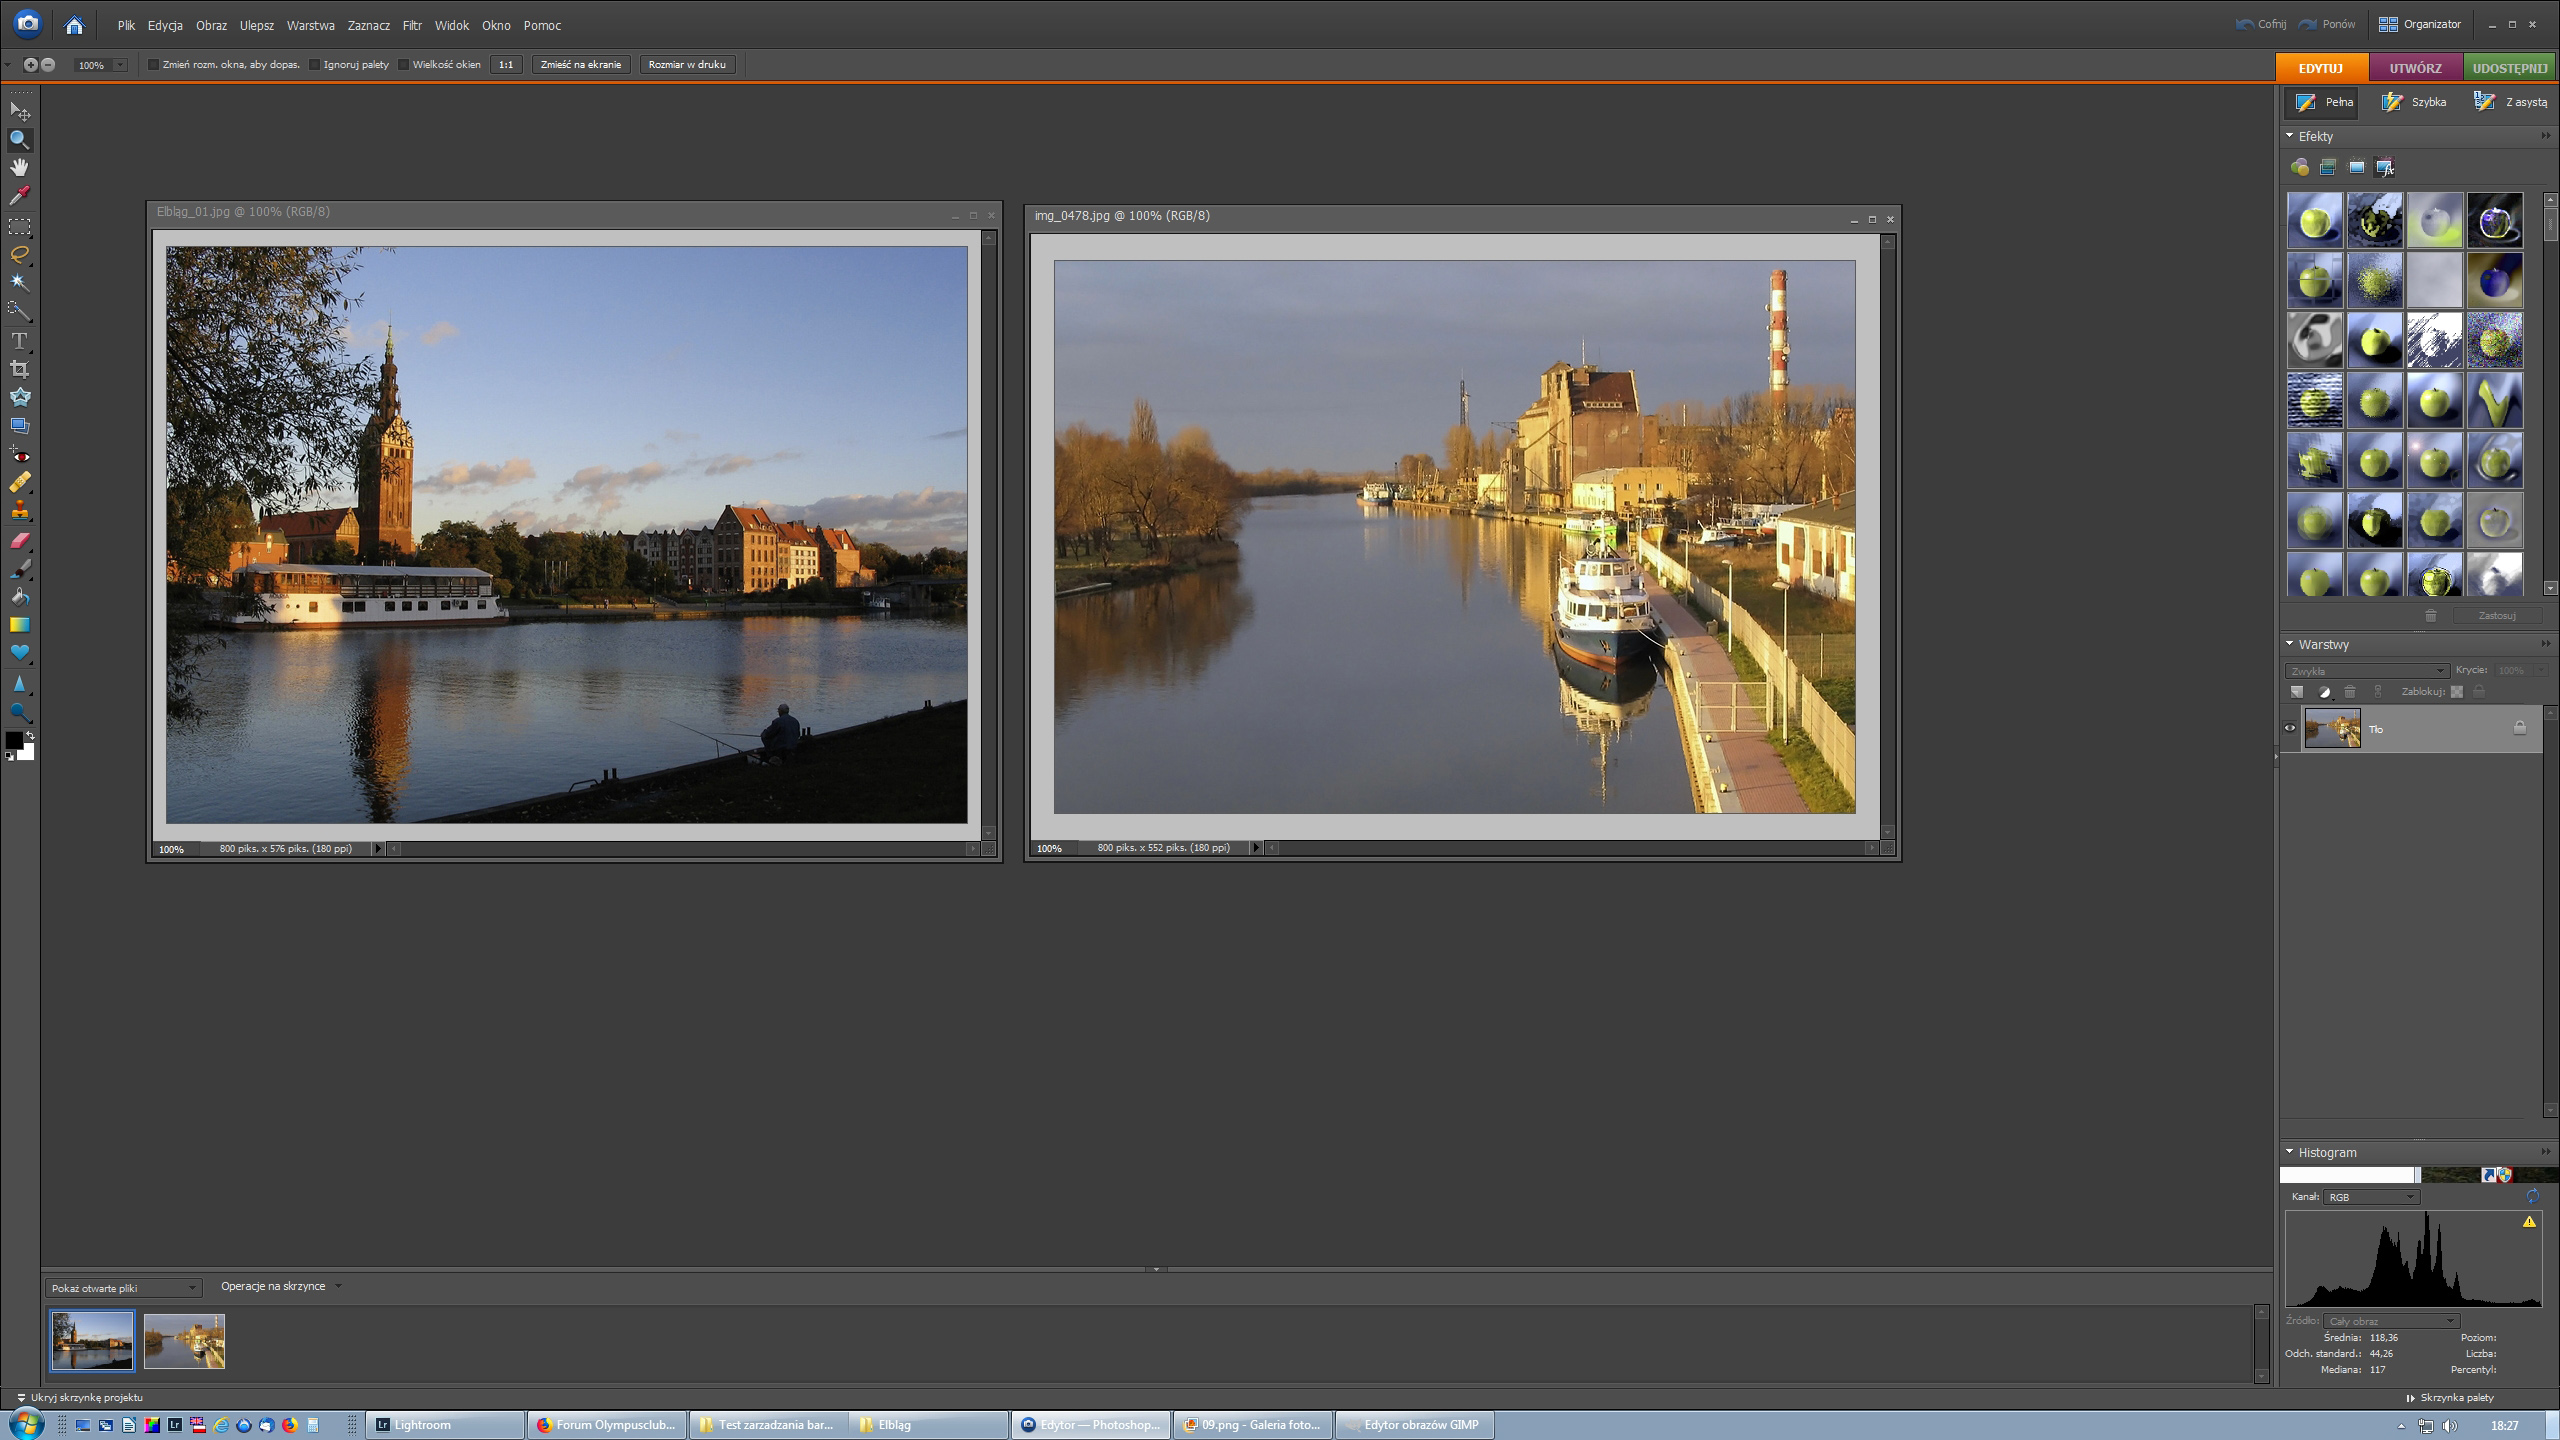Select the Hand tool
The height and width of the screenshot is (1440, 2560).
19,167
